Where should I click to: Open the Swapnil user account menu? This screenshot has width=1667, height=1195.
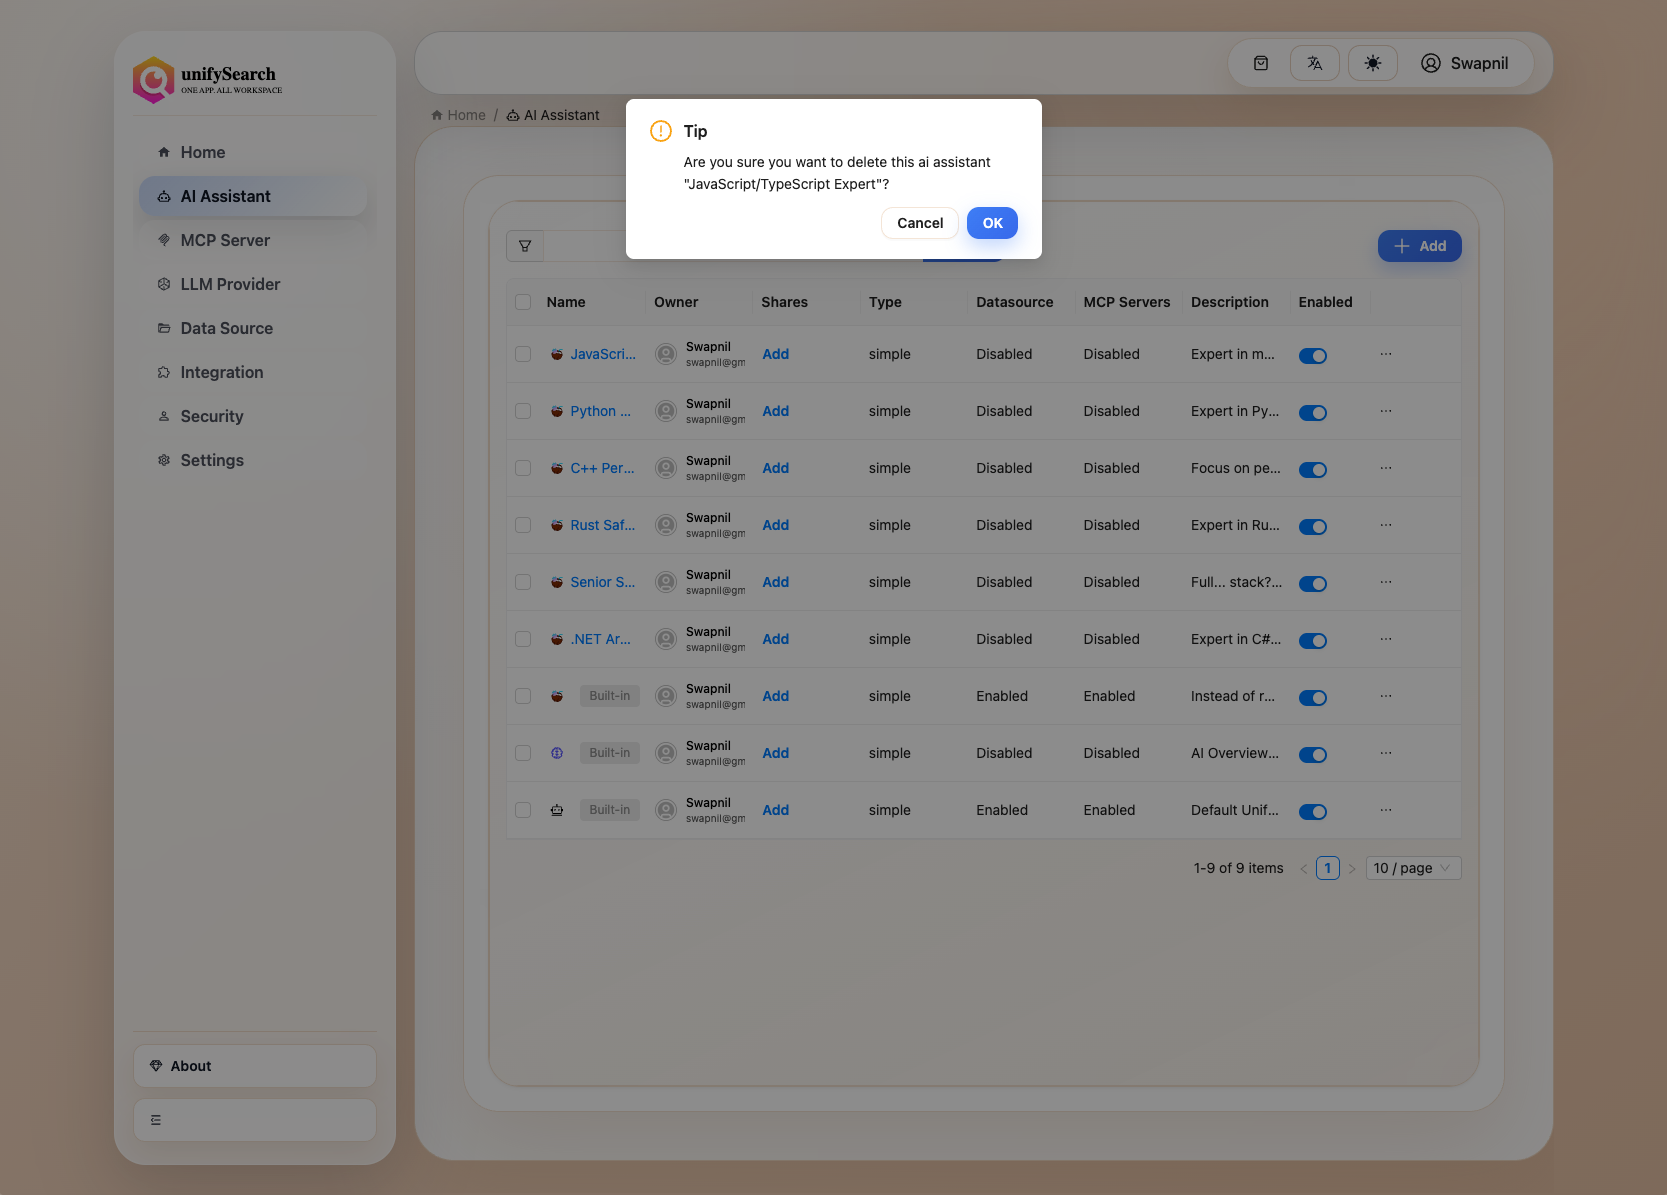pyautogui.click(x=1464, y=63)
